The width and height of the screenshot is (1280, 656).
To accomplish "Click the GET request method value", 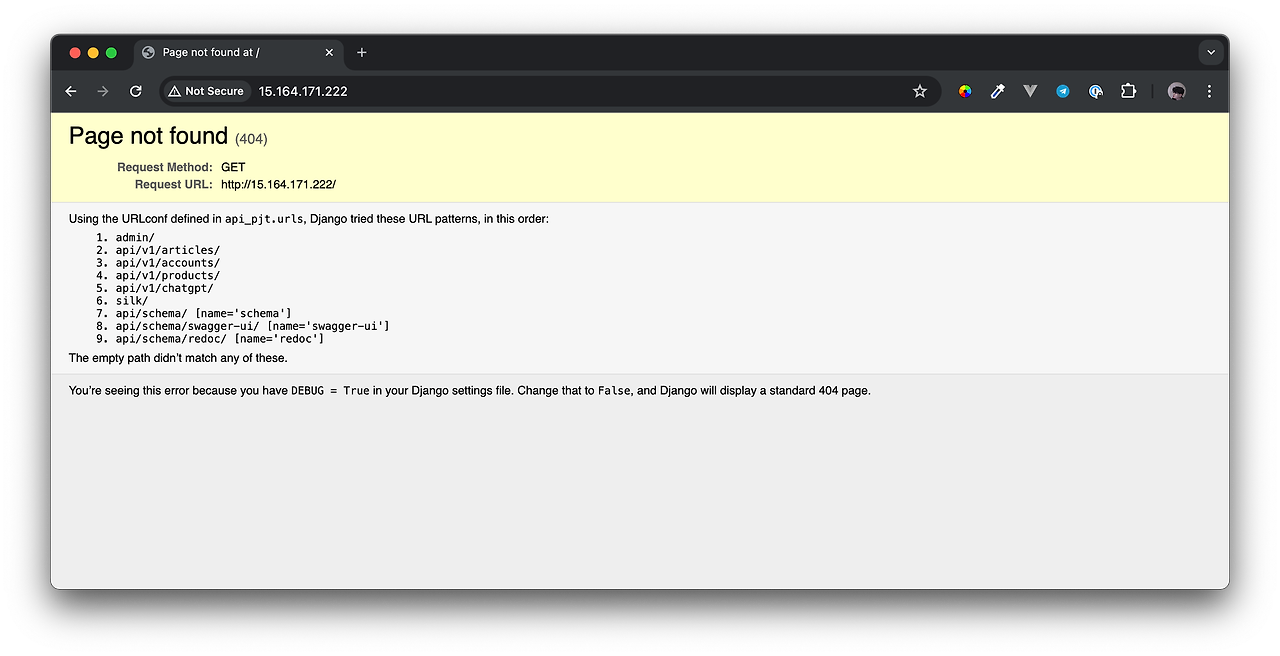I will [233, 167].
